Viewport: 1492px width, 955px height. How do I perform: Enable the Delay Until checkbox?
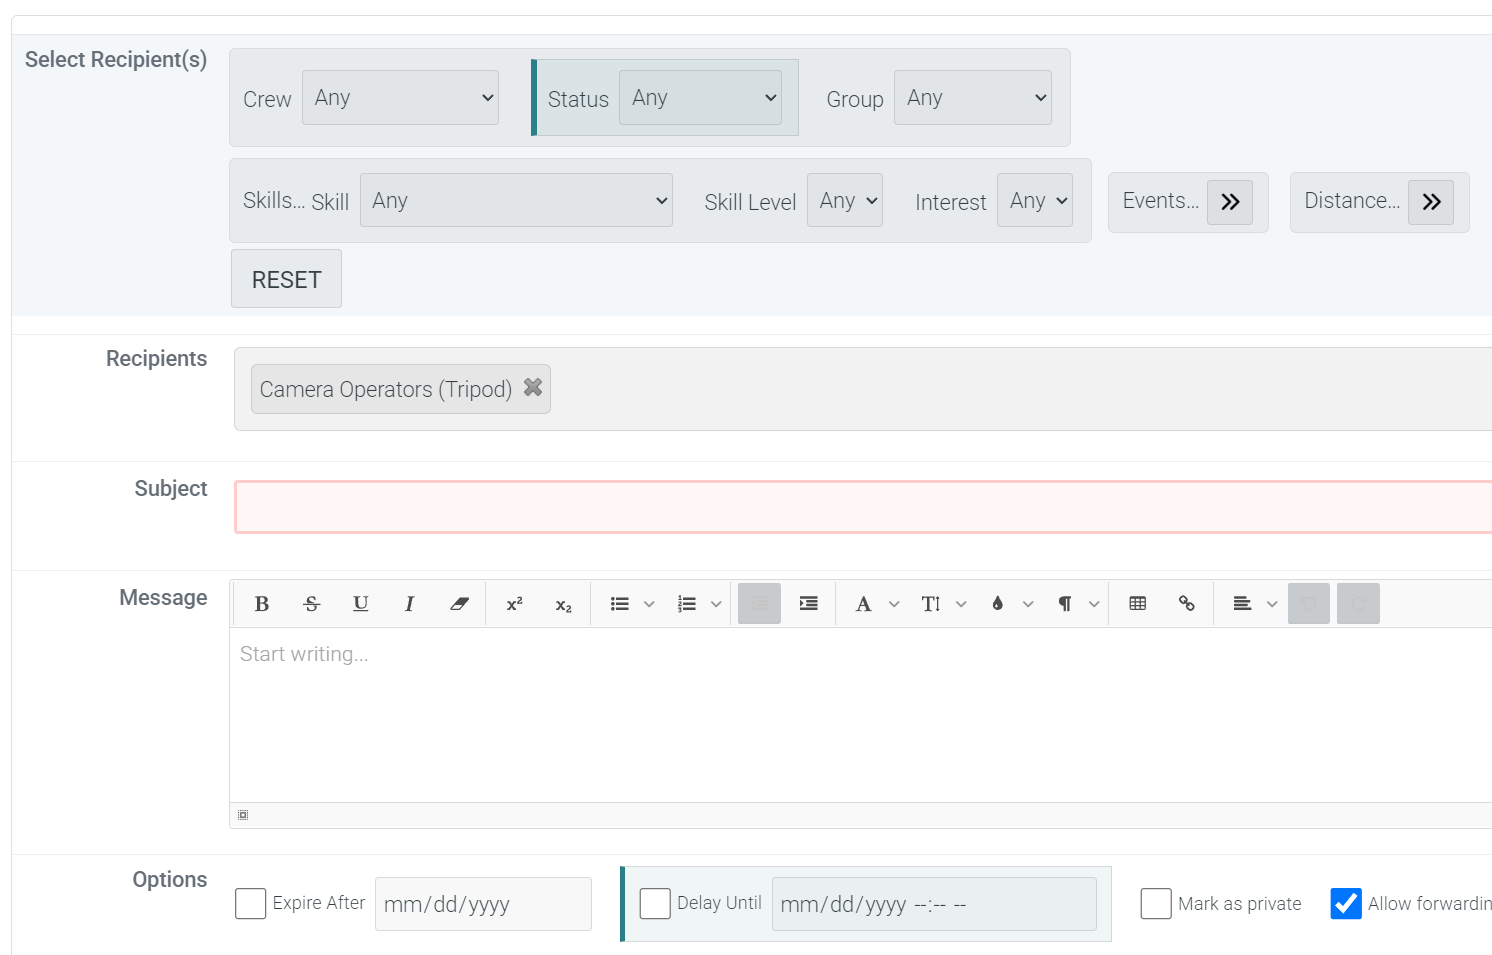tap(655, 903)
